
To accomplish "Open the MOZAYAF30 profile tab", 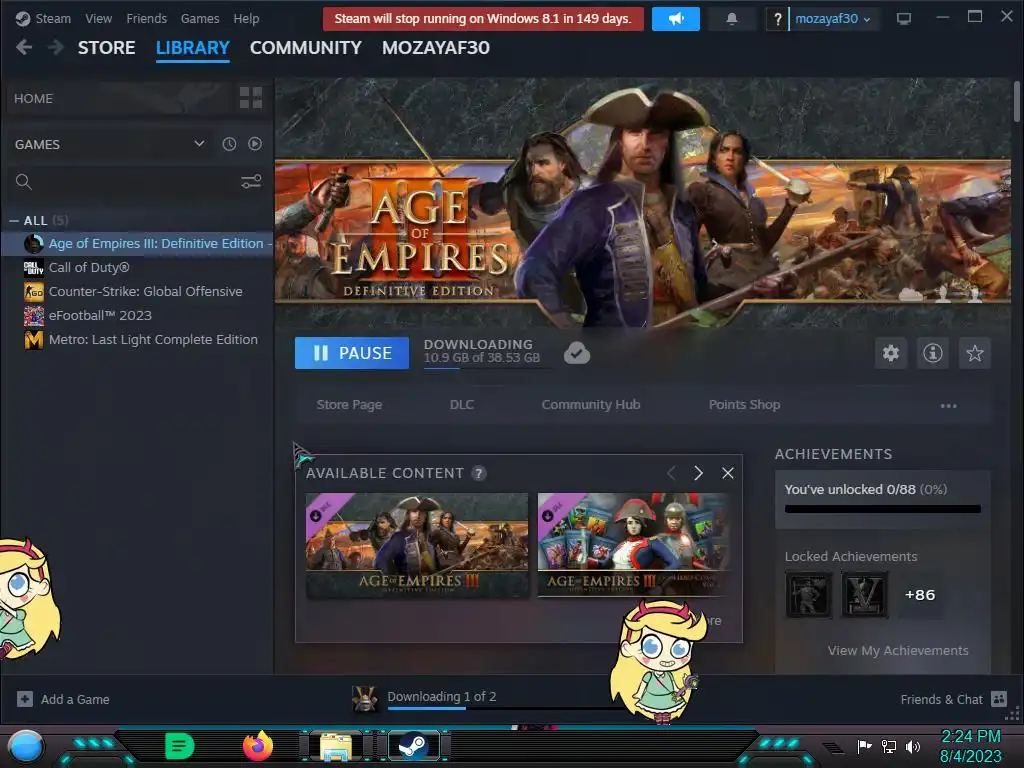I will pyautogui.click(x=436, y=48).
